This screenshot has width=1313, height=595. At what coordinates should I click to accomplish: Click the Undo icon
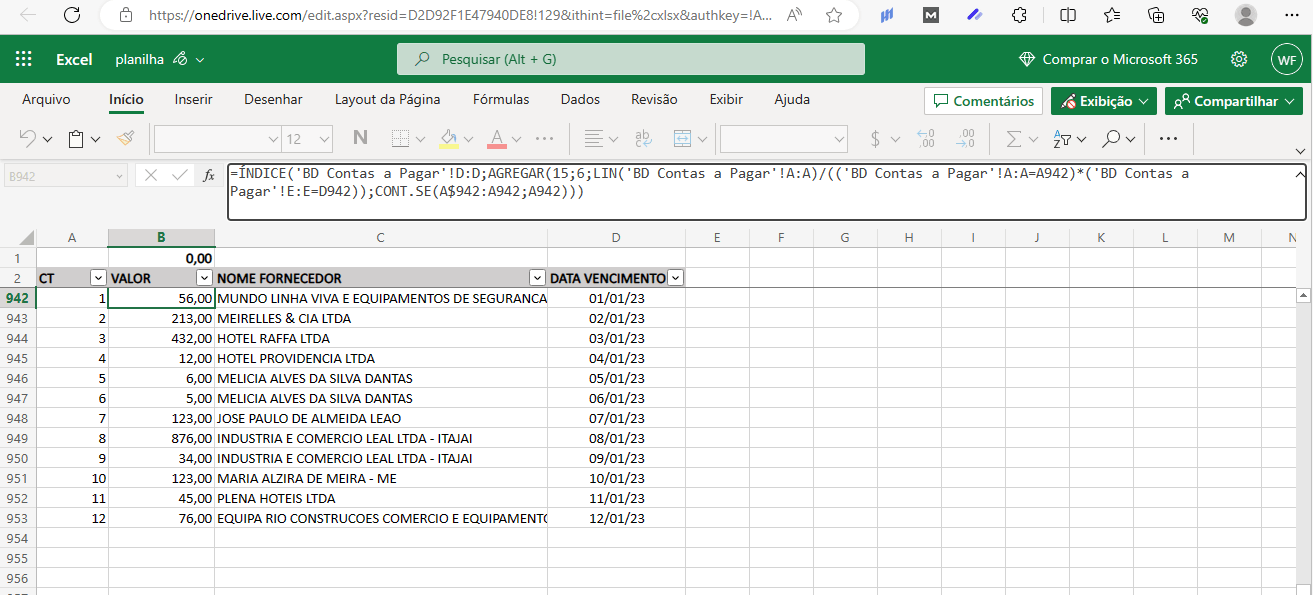pyautogui.click(x=27, y=138)
